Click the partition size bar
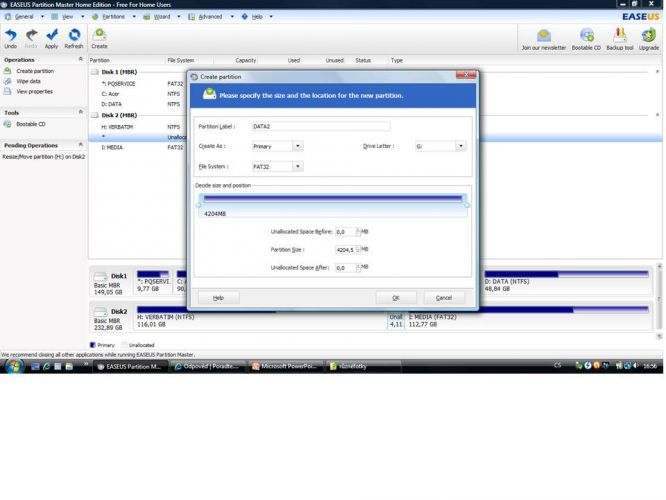 point(333,198)
